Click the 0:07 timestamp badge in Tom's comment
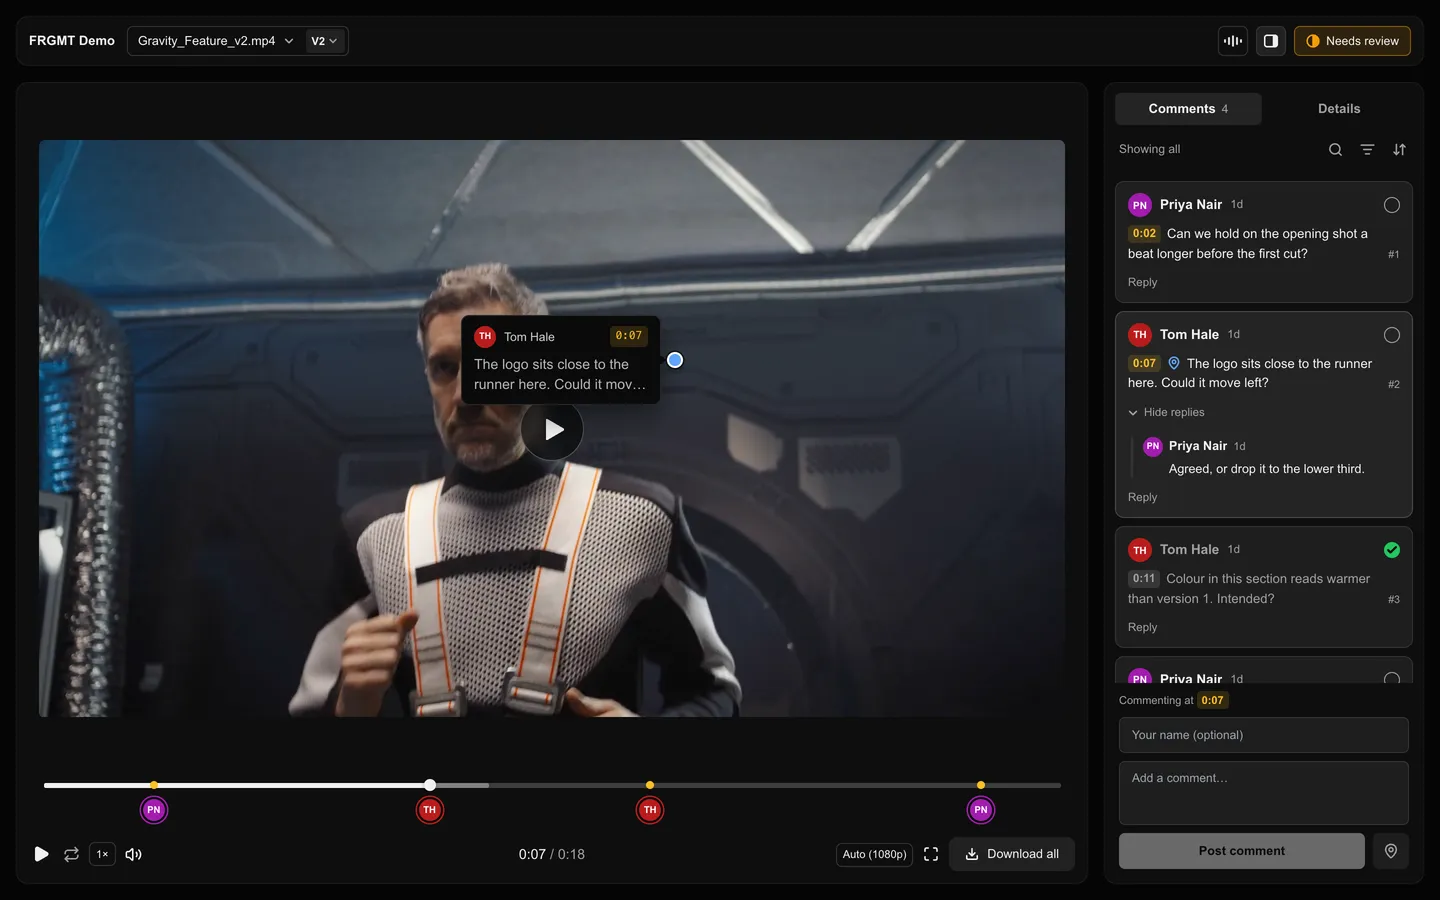 pyautogui.click(x=1144, y=363)
